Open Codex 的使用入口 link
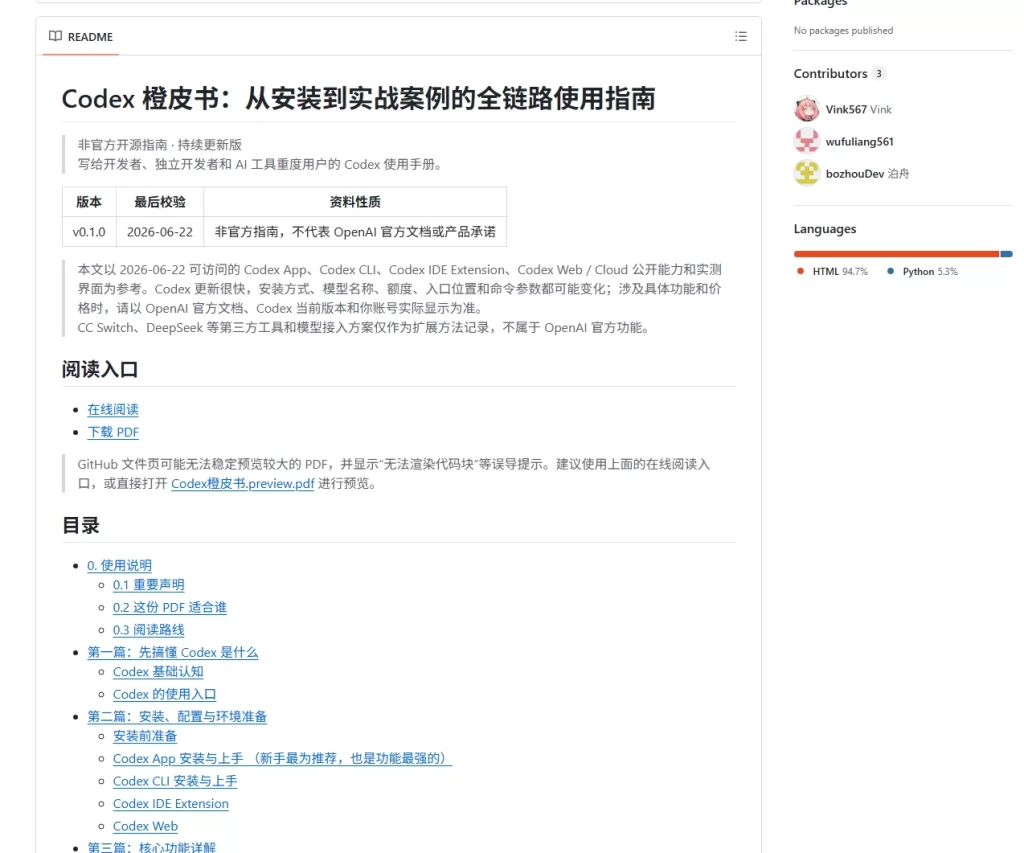This screenshot has width=1024, height=853. (x=165, y=694)
